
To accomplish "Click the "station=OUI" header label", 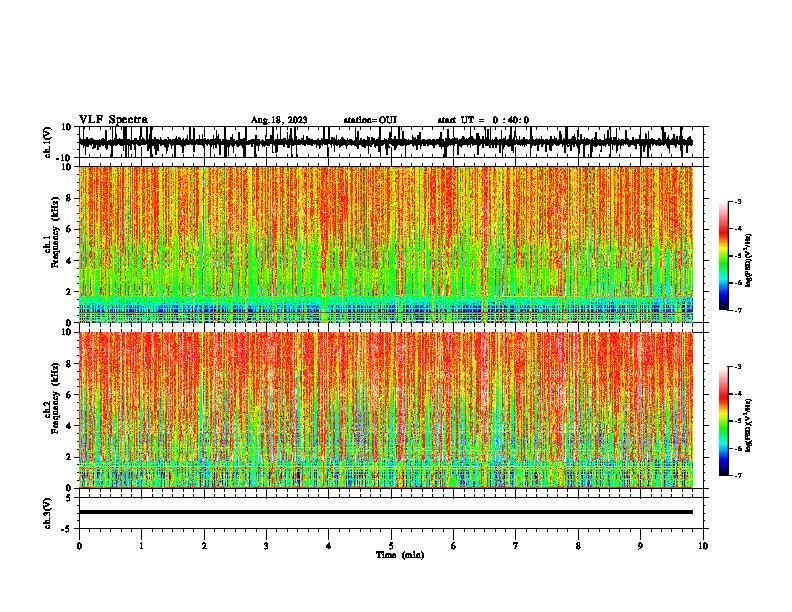I will pos(370,120).
